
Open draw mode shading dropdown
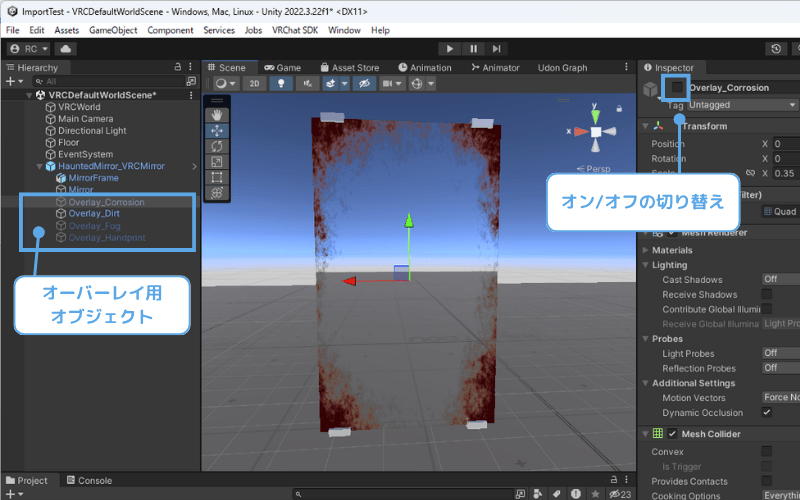pos(226,84)
